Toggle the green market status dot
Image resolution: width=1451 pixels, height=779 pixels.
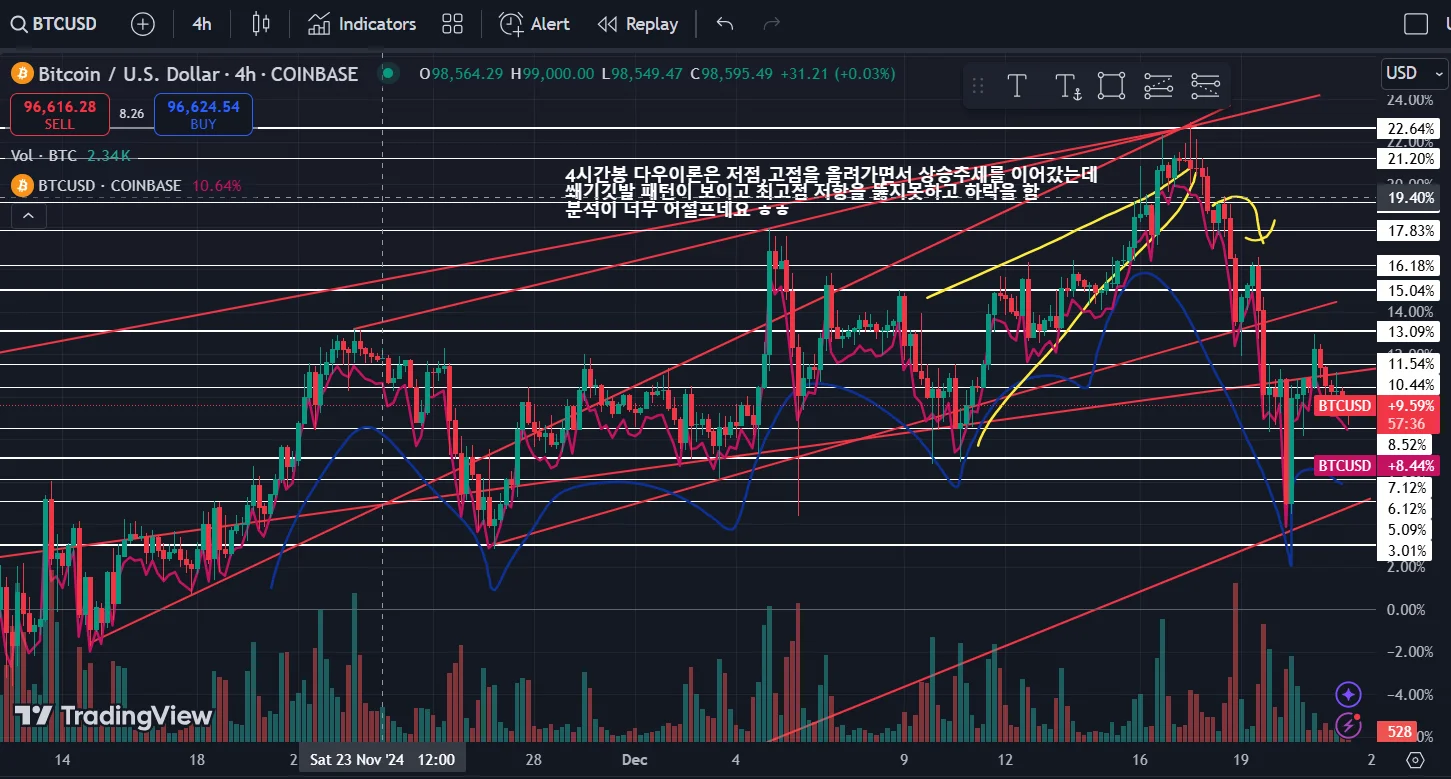[x=388, y=73]
